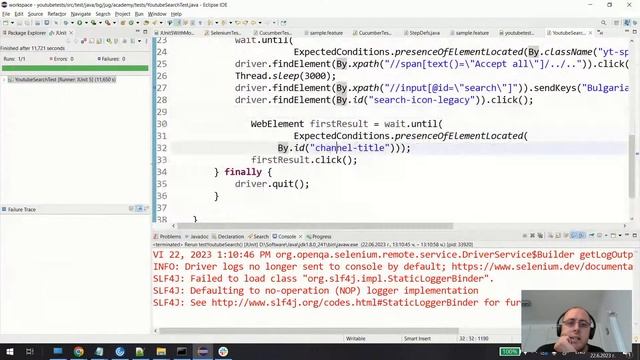Minimize the Console panel

pyautogui.click(x=627, y=235)
